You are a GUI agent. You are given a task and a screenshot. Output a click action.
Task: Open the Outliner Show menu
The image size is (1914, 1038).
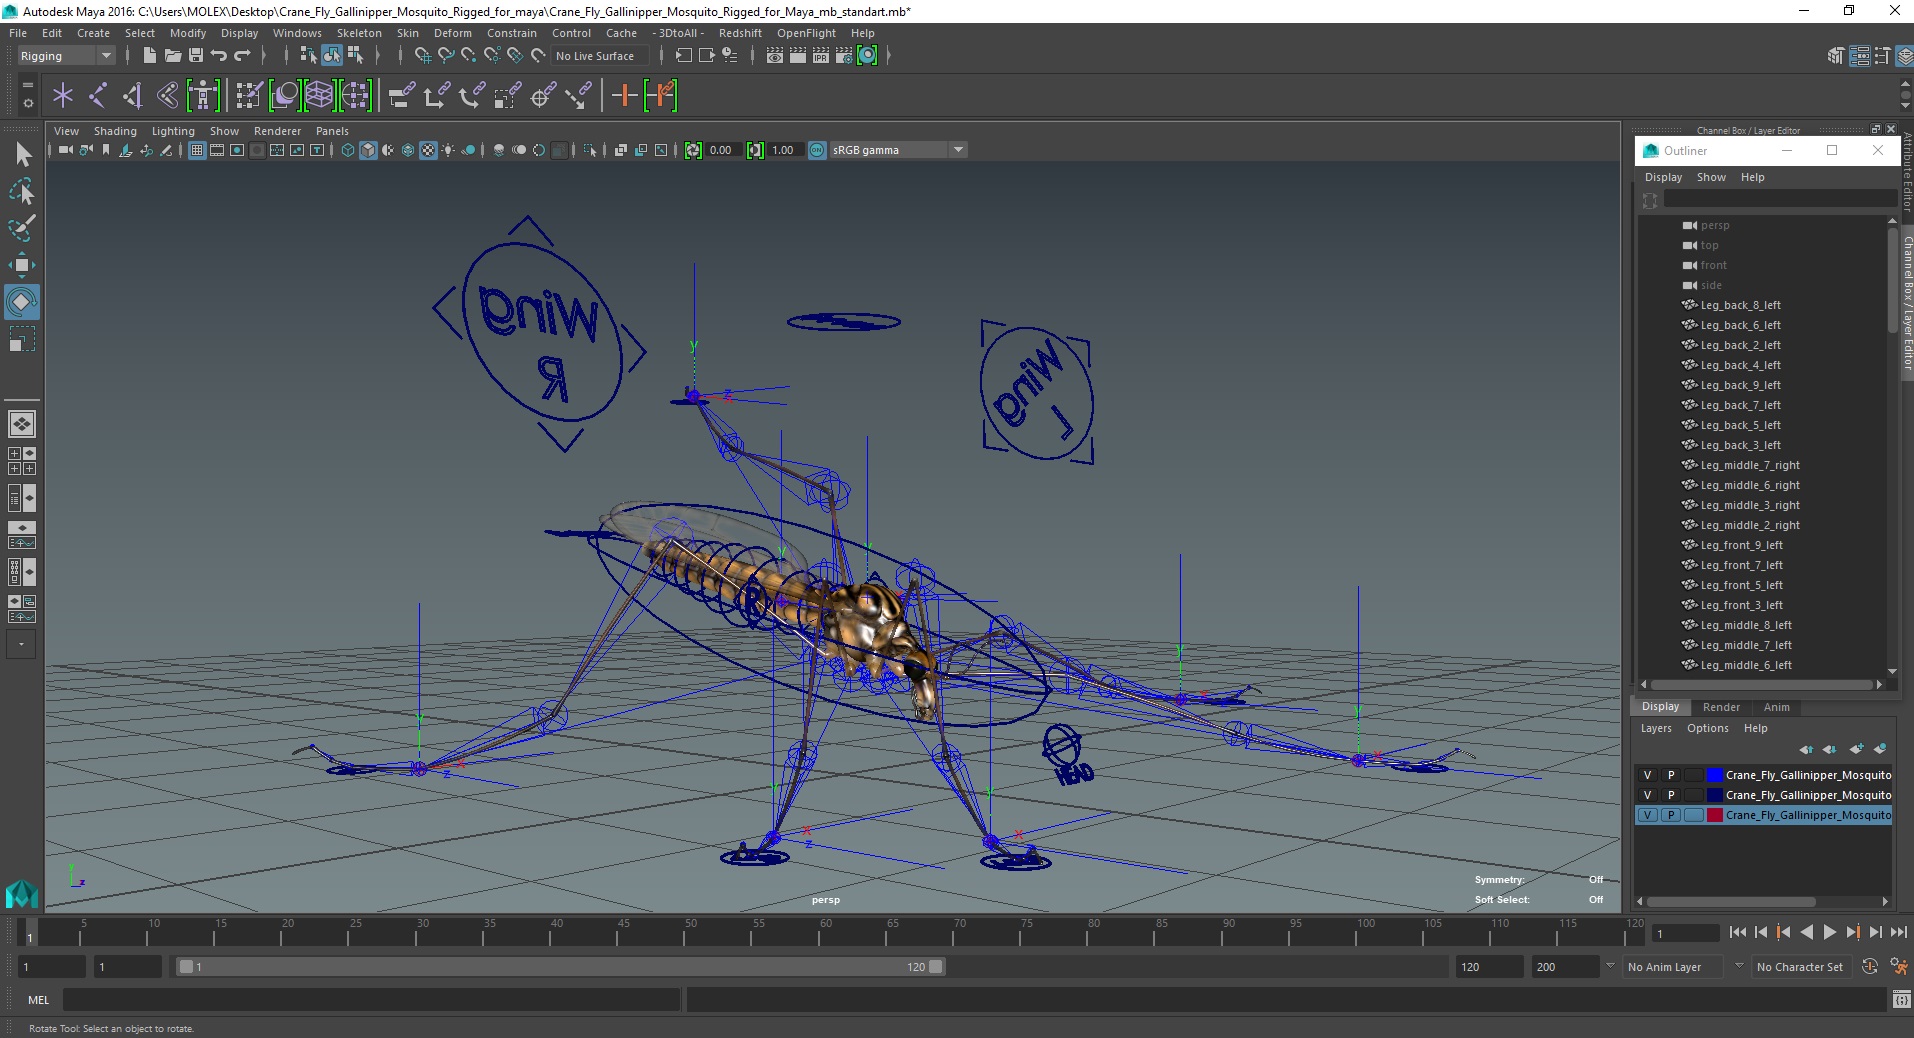1711,177
